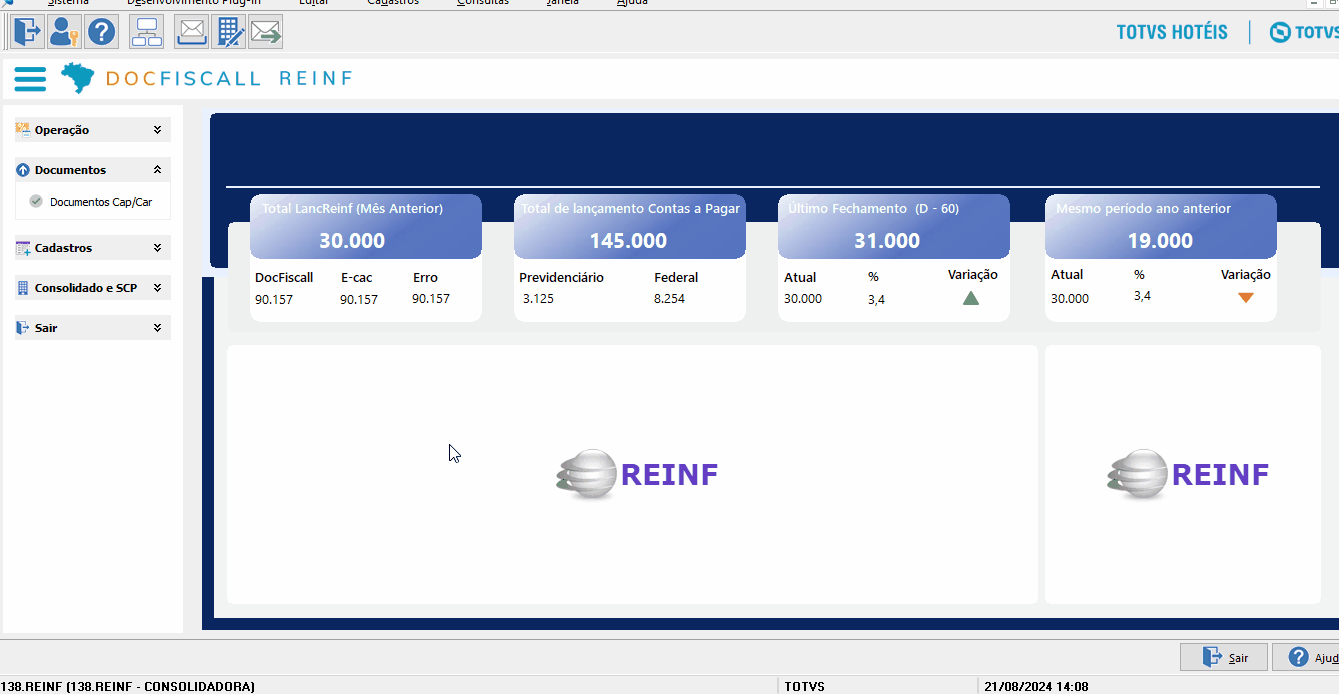This screenshot has width=1339, height=694.
Task: Open the Editar menu
Action: click(313, 3)
